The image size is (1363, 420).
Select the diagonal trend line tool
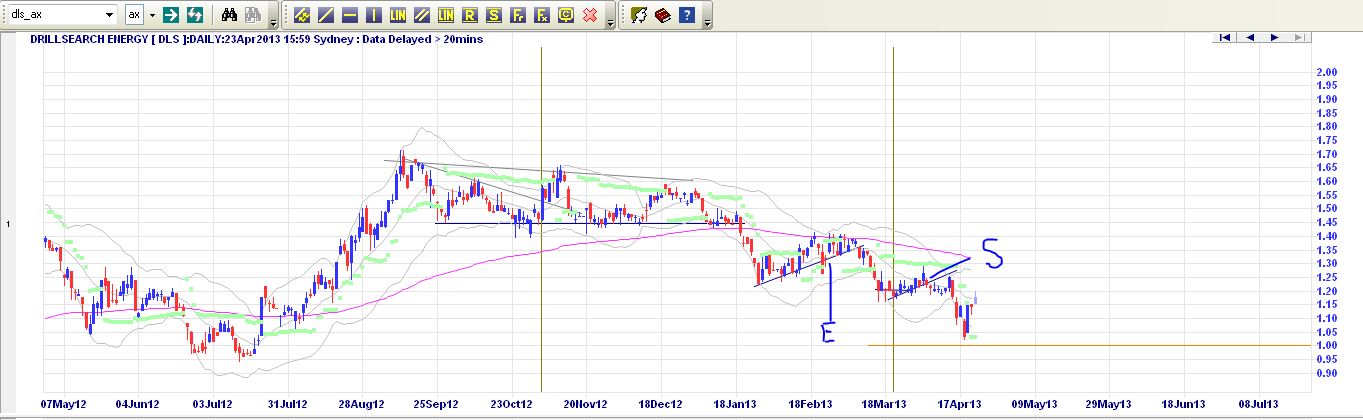coord(326,15)
